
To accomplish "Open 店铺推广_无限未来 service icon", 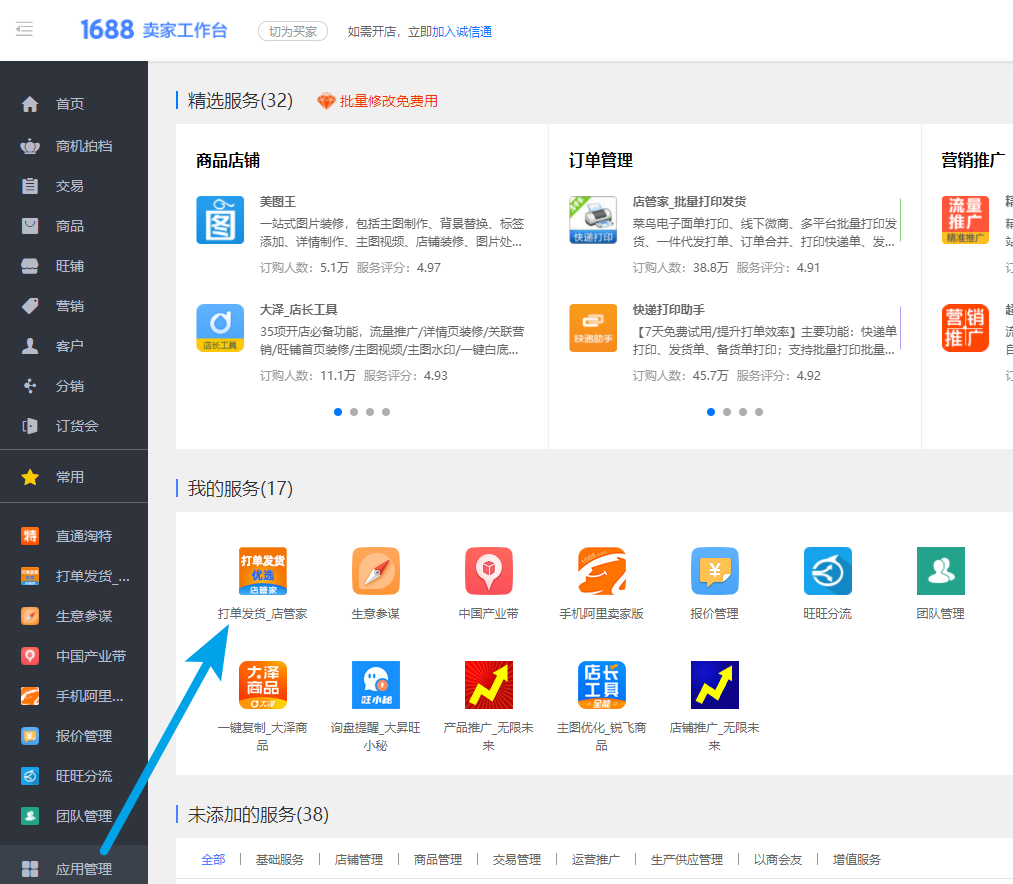I will (715, 685).
